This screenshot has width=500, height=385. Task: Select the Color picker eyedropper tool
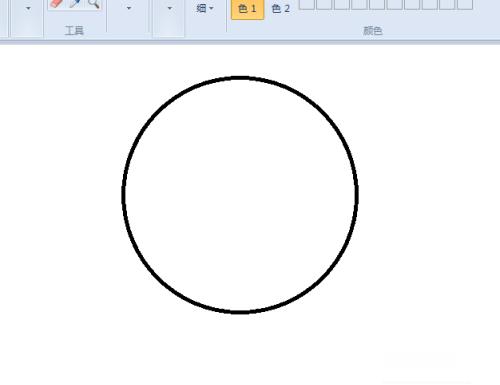pyautogui.click(x=75, y=4)
